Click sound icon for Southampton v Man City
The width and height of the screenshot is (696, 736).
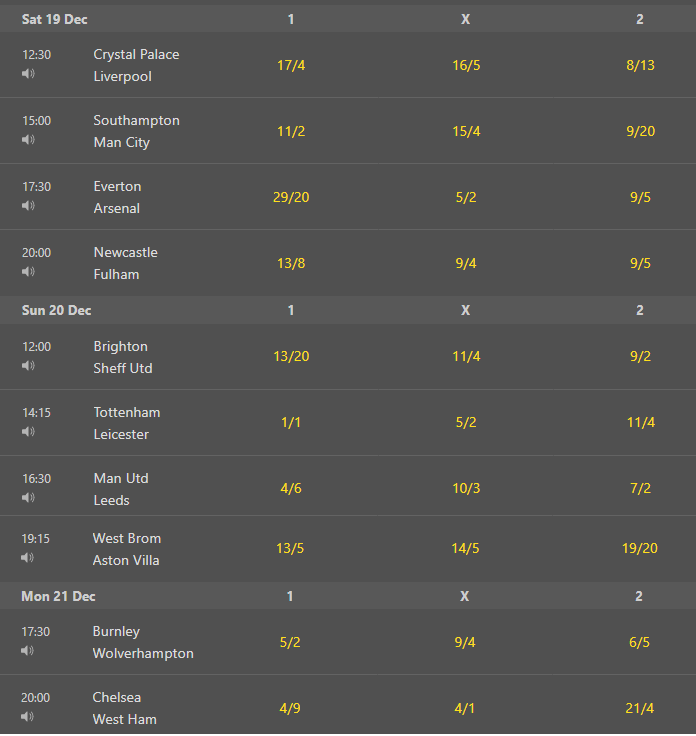pos(28,139)
